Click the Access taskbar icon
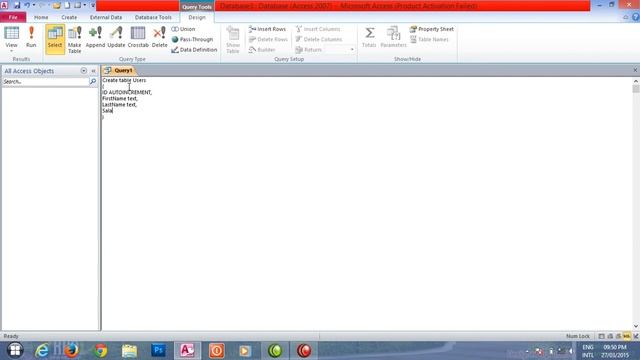The width and height of the screenshot is (640, 360). pyautogui.click(x=187, y=350)
